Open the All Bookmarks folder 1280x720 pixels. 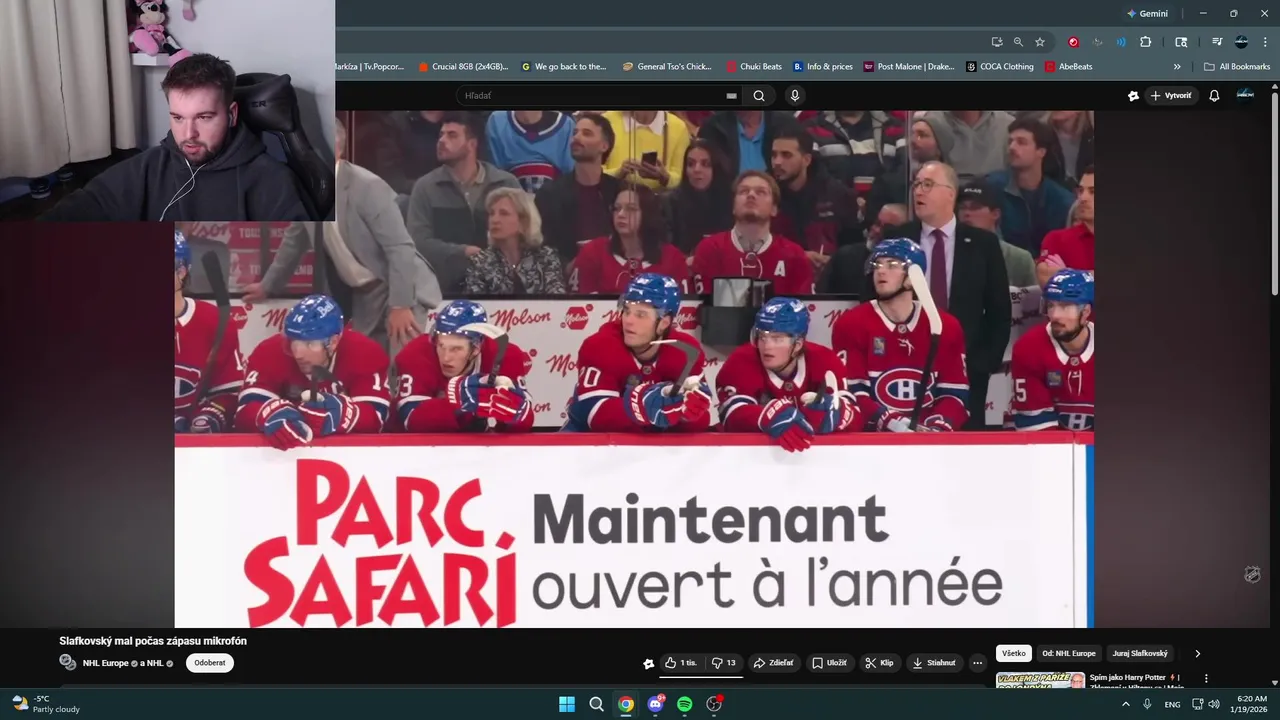click(1237, 67)
